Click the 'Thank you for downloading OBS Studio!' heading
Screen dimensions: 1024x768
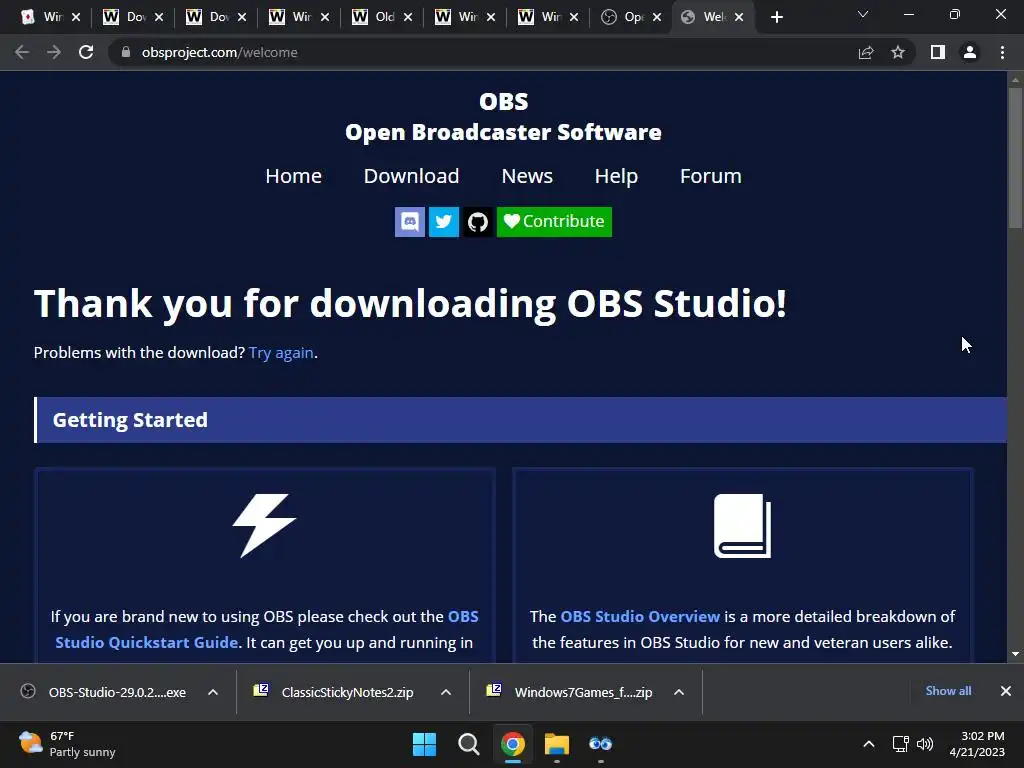[x=410, y=303]
